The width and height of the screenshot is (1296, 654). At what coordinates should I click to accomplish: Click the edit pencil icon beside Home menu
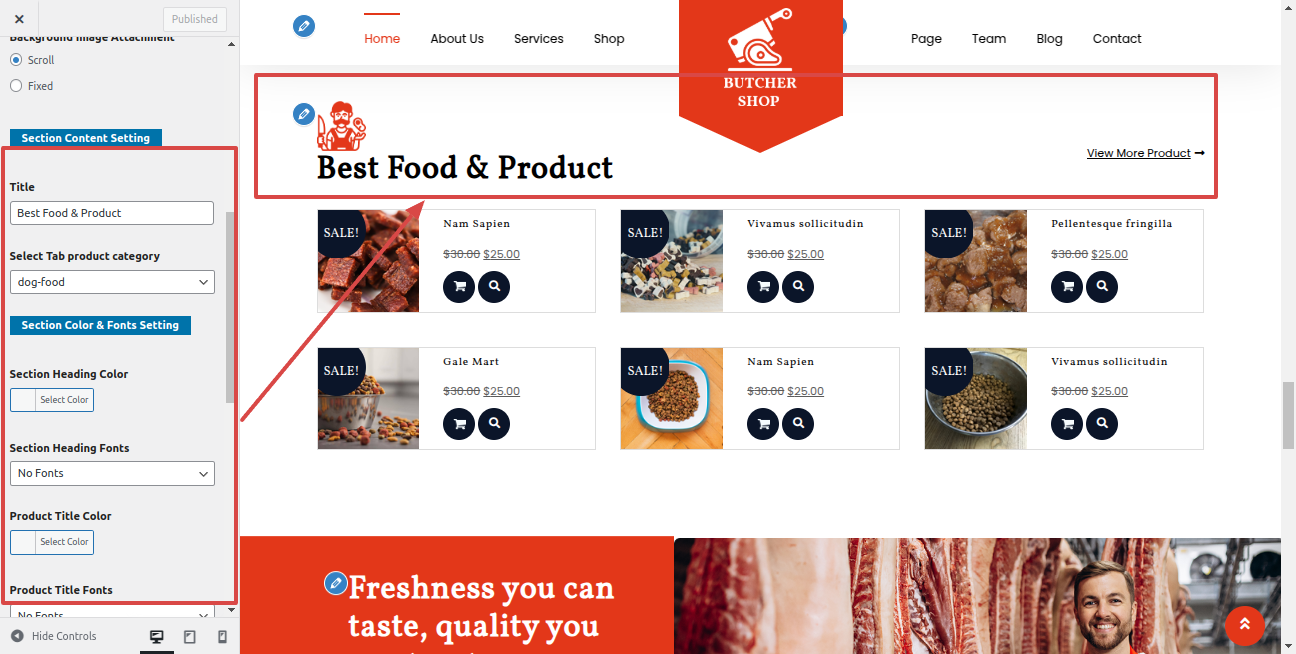[304, 27]
